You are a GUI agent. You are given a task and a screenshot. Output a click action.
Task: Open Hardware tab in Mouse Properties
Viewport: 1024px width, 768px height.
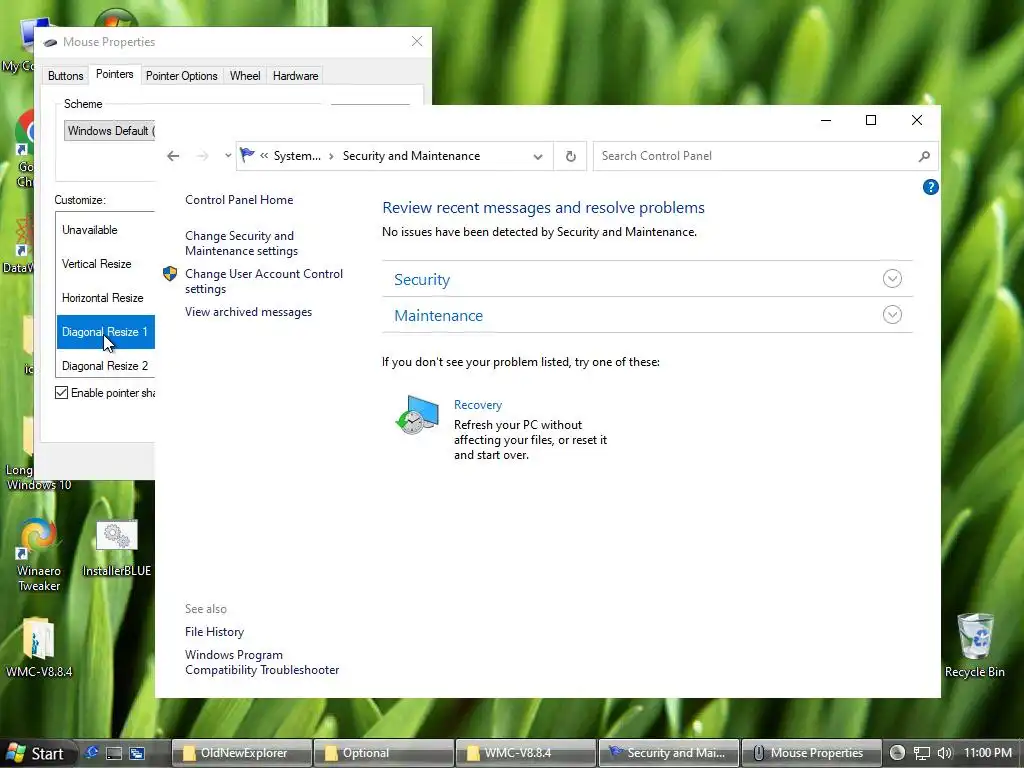pos(295,76)
